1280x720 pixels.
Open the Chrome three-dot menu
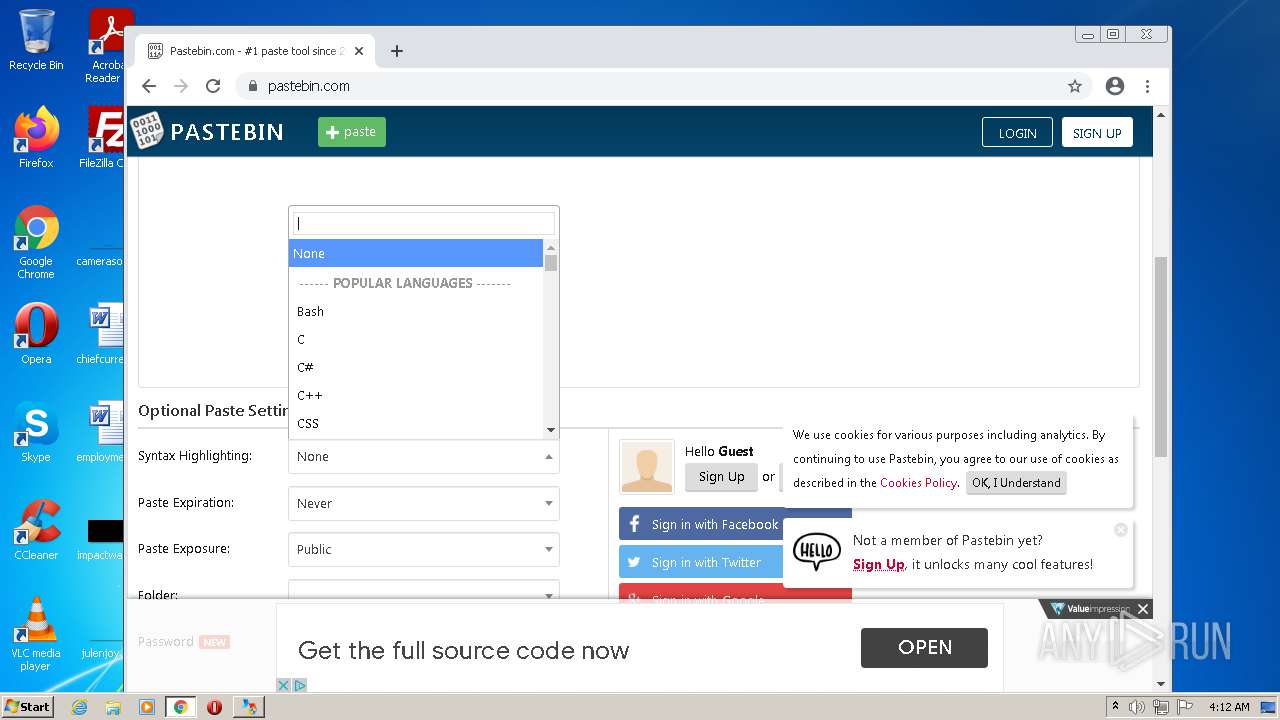point(1147,86)
